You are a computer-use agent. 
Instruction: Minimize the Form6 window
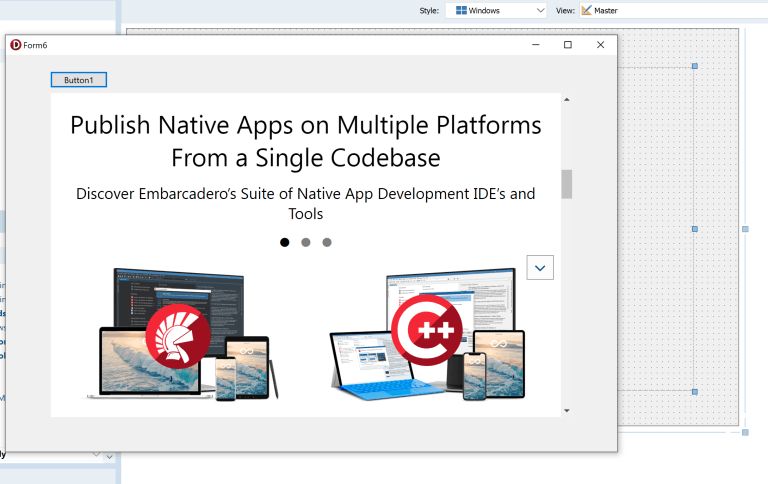(535, 45)
